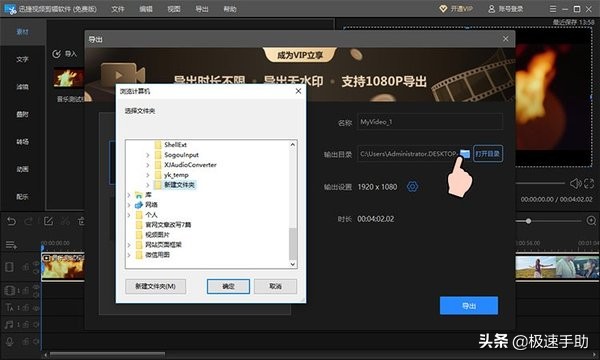Select the 微信用图 folder
Viewport: 600px width, 360px height.
[157, 254]
